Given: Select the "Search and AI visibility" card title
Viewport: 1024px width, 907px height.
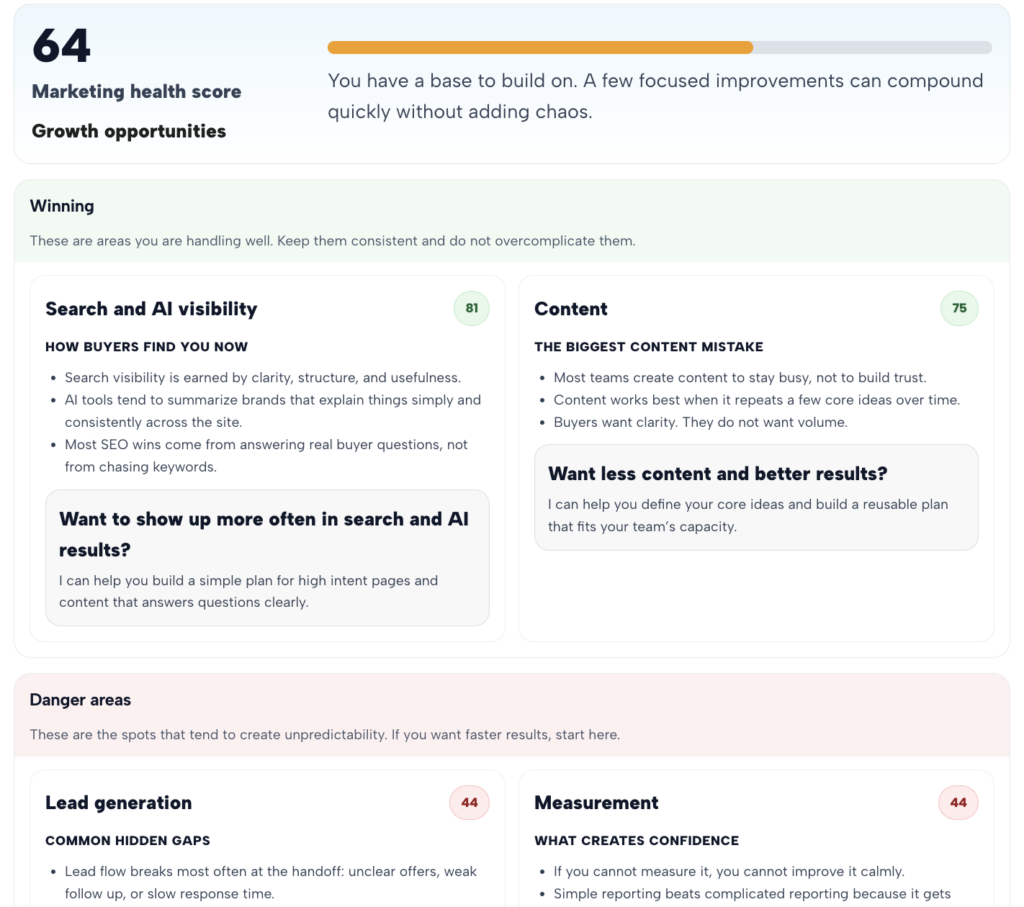Looking at the screenshot, I should point(151,309).
